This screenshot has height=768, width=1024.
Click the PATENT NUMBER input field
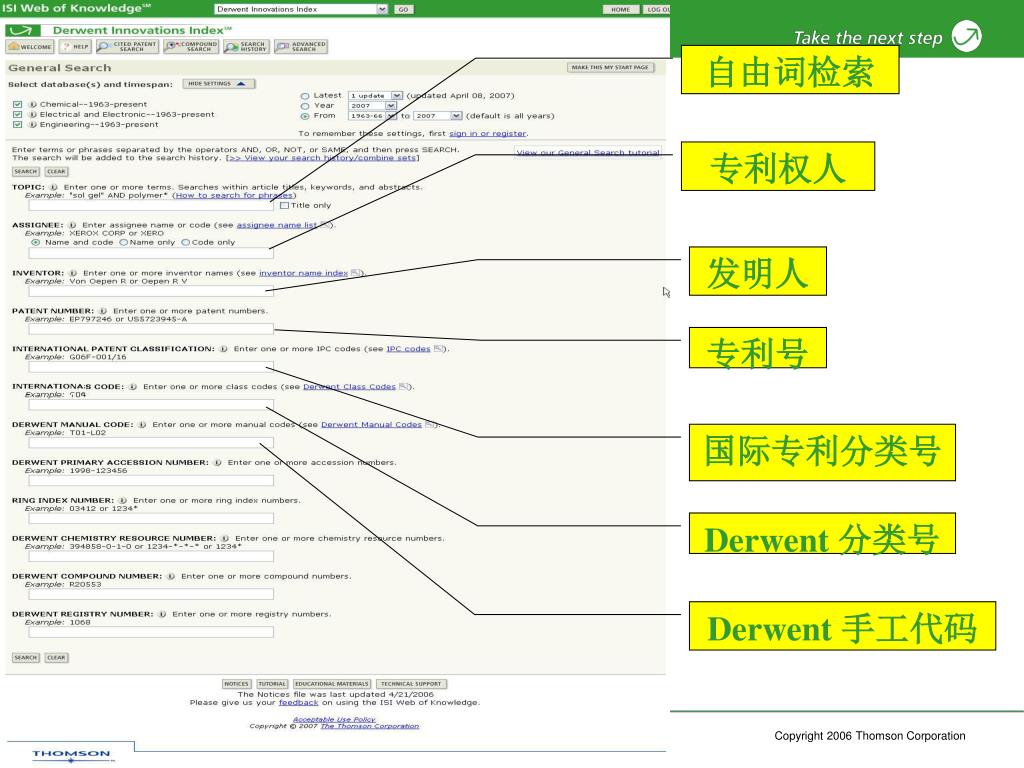point(151,329)
